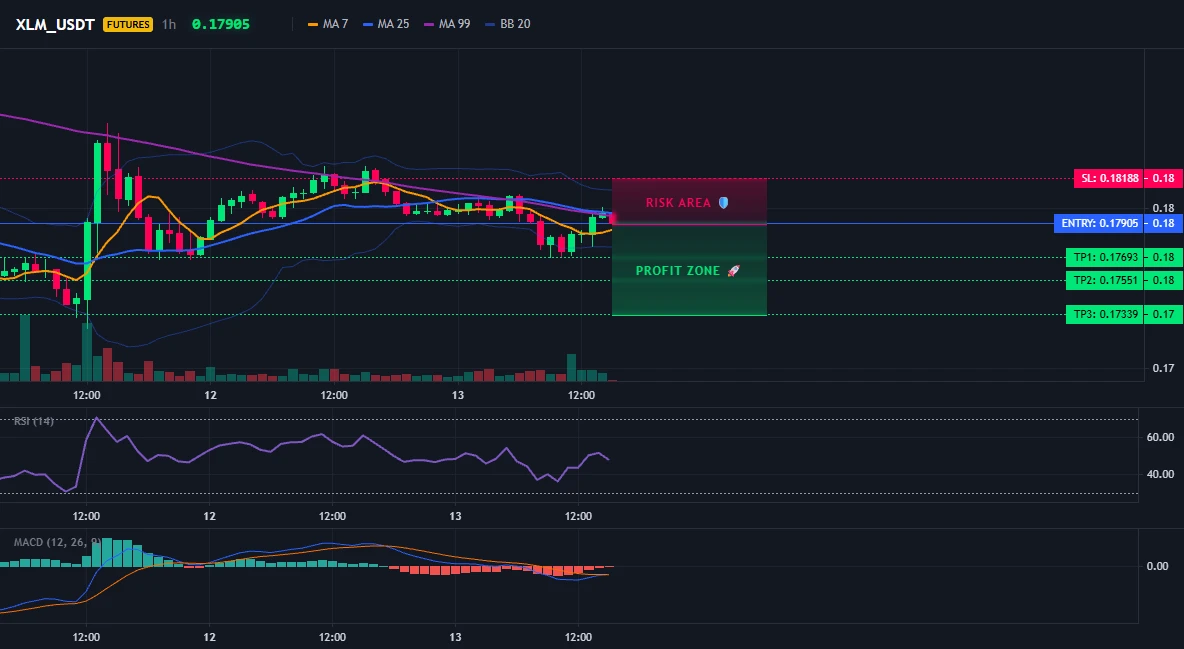The height and width of the screenshot is (649, 1184).
Task: Click the rocket icon beside PROFIT ZONE
Action: pos(733,270)
